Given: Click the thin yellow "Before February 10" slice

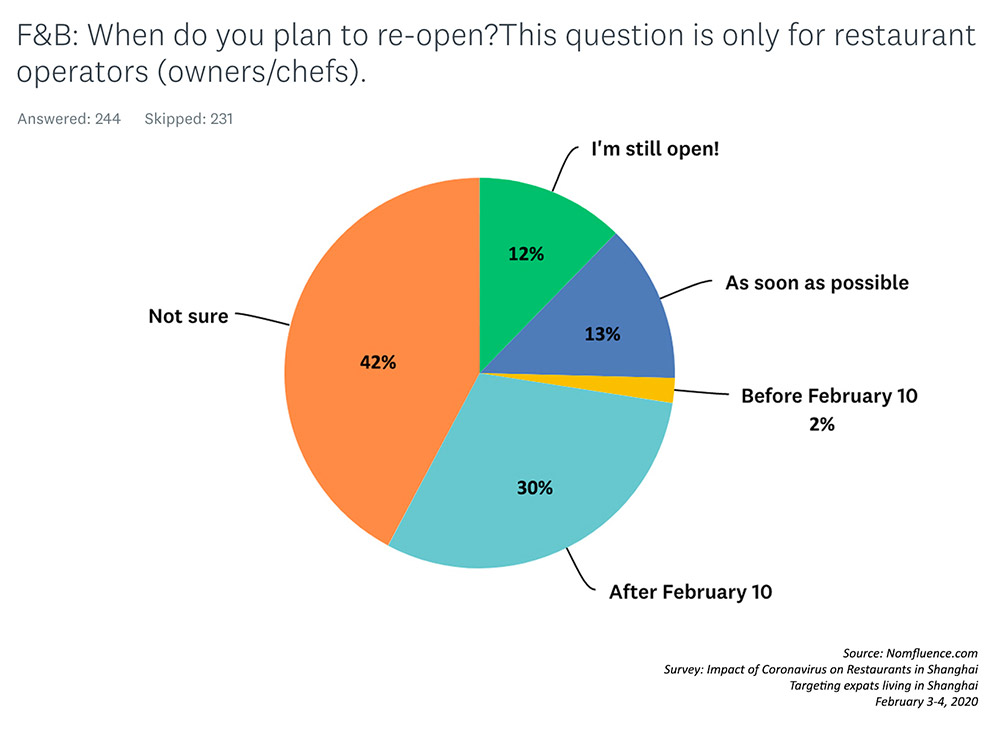Looking at the screenshot, I should [x=660, y=388].
